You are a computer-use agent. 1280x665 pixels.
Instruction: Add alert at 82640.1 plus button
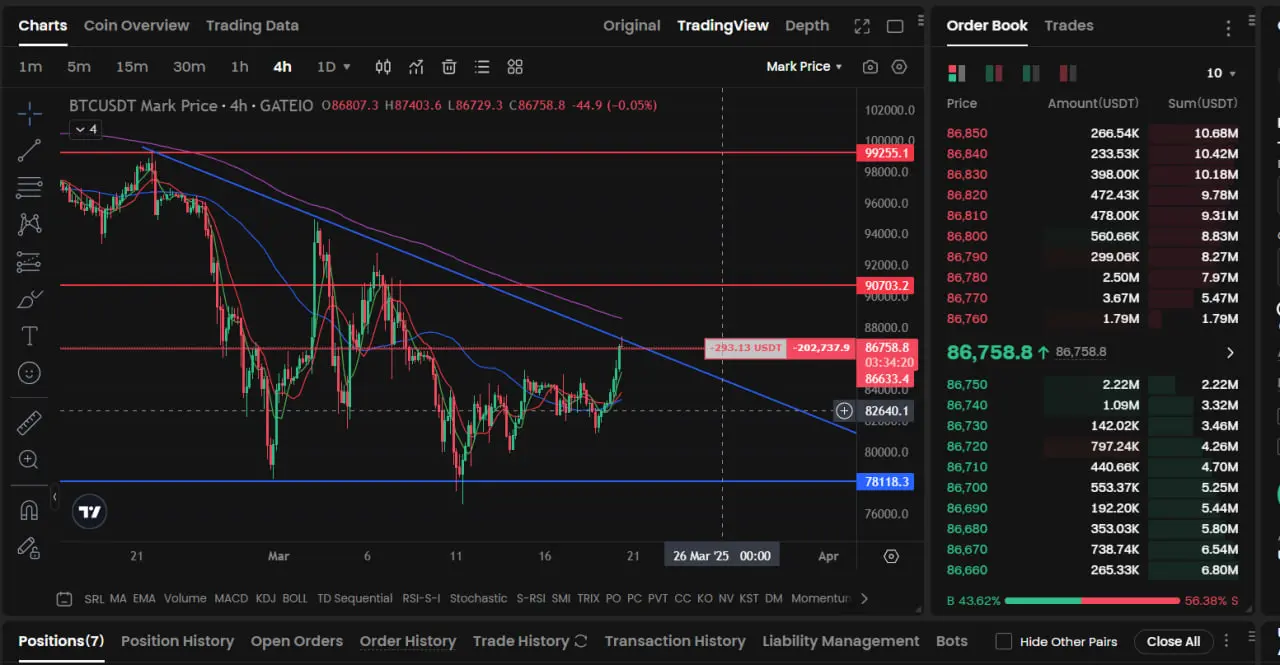tap(844, 410)
